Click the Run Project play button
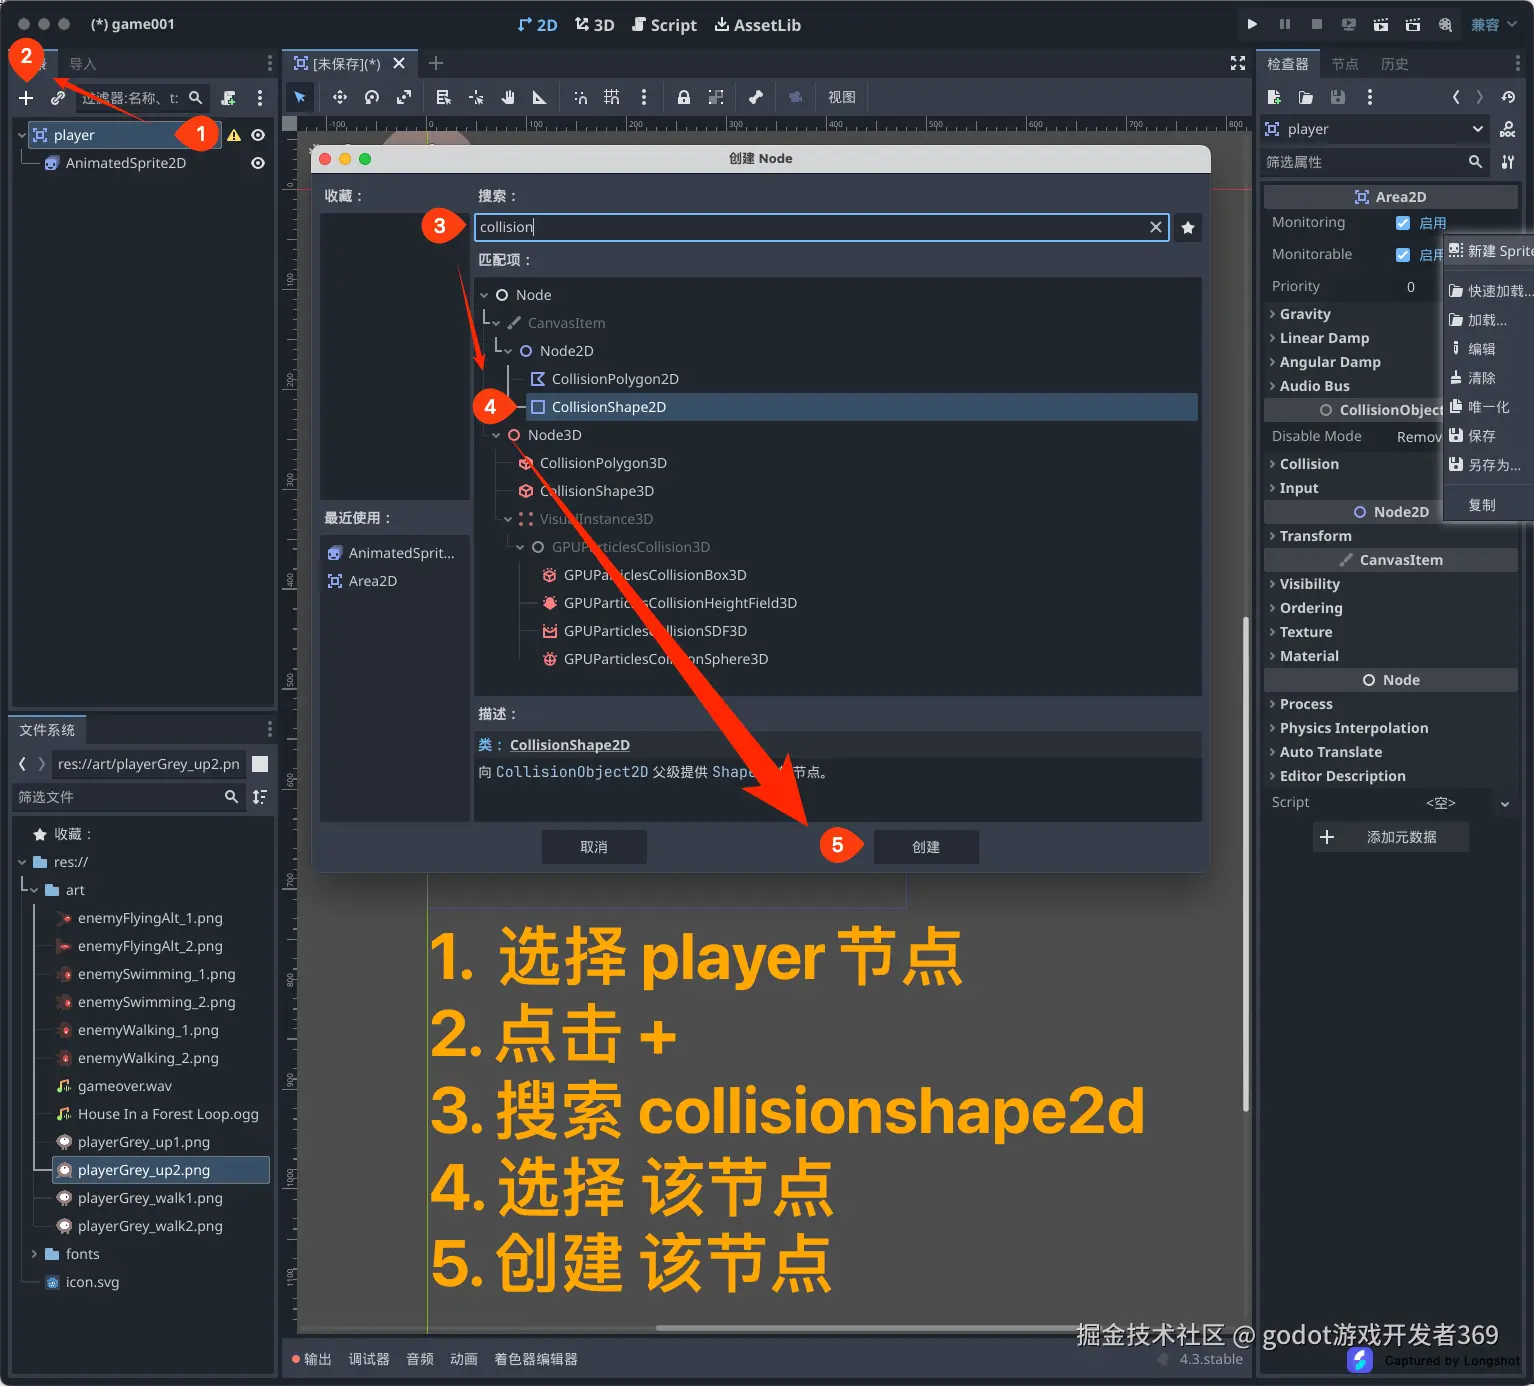 (x=1253, y=24)
